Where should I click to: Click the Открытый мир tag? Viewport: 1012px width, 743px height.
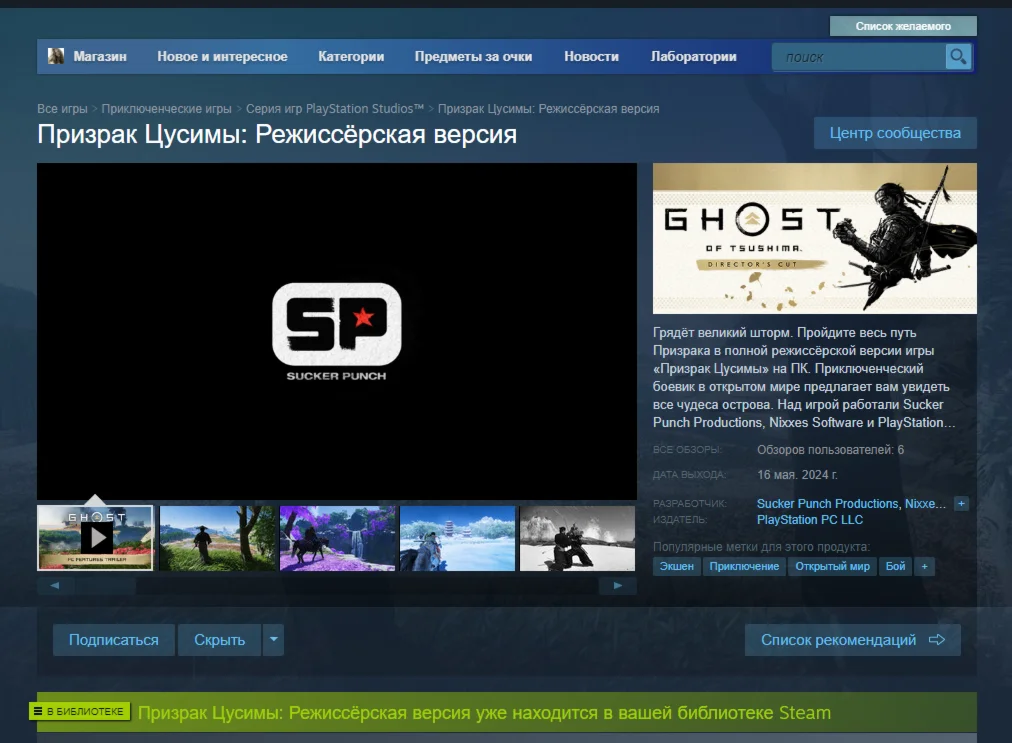(832, 566)
